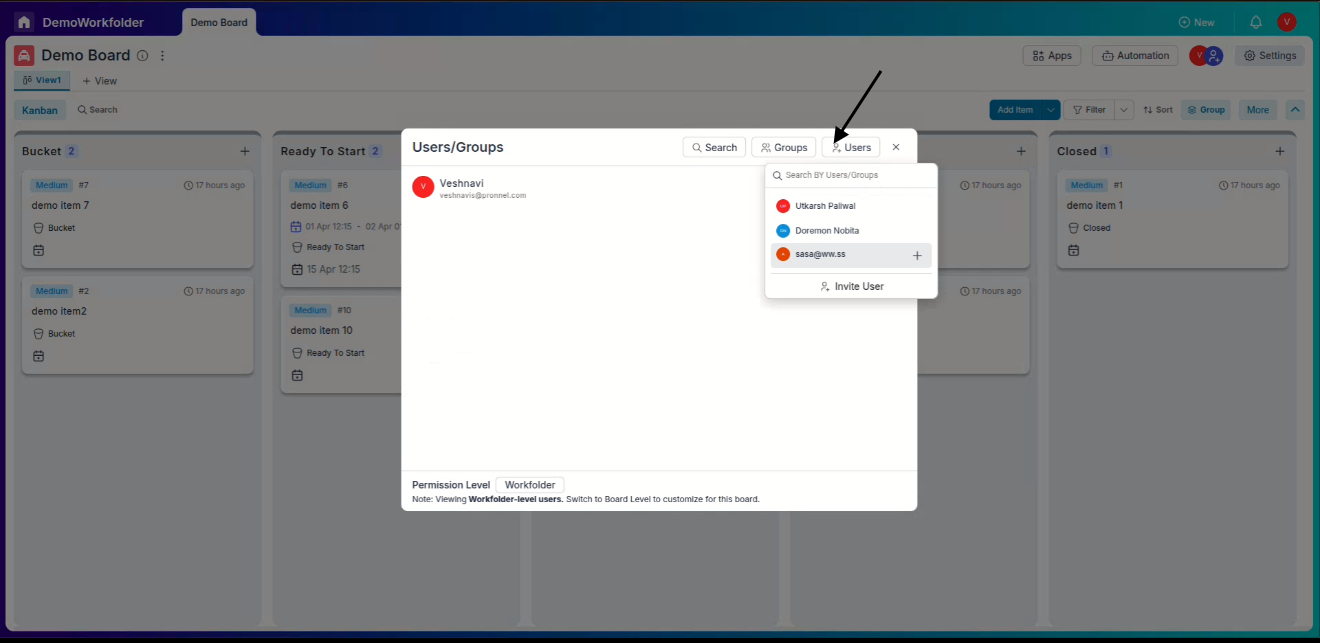The image size is (1320, 643).
Task: Select sasa@ww.ss from the user list
Action: coord(851,255)
